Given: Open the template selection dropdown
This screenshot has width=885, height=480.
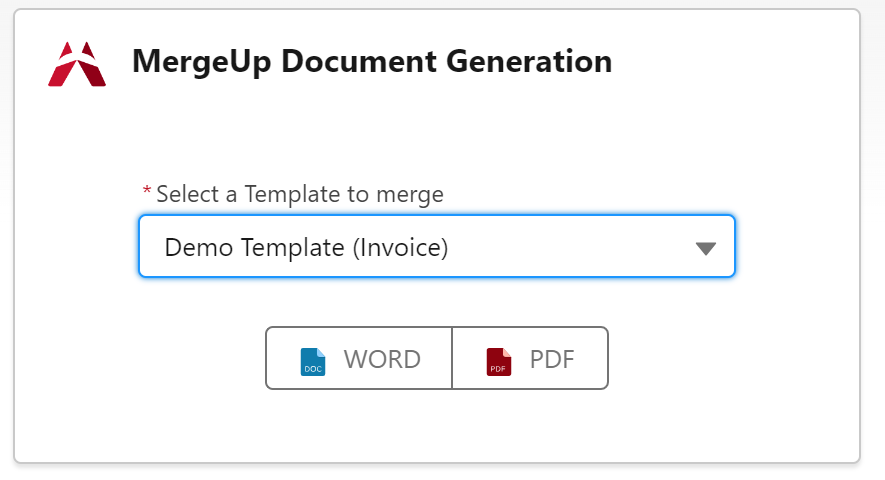Looking at the screenshot, I should click(437, 246).
